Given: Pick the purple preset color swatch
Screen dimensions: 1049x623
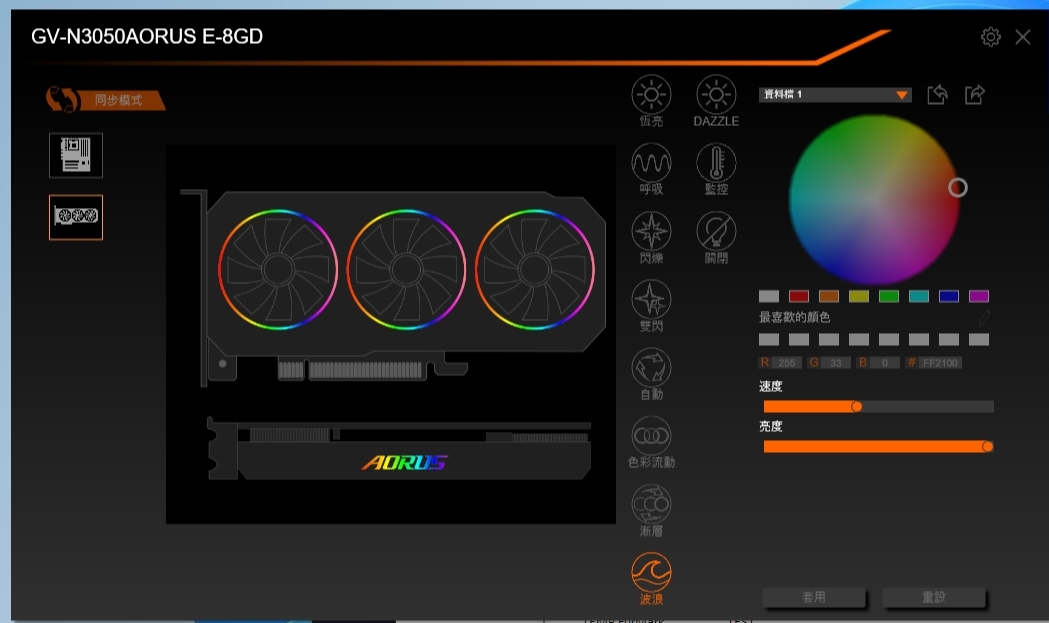Looking at the screenshot, I should coord(979,296).
